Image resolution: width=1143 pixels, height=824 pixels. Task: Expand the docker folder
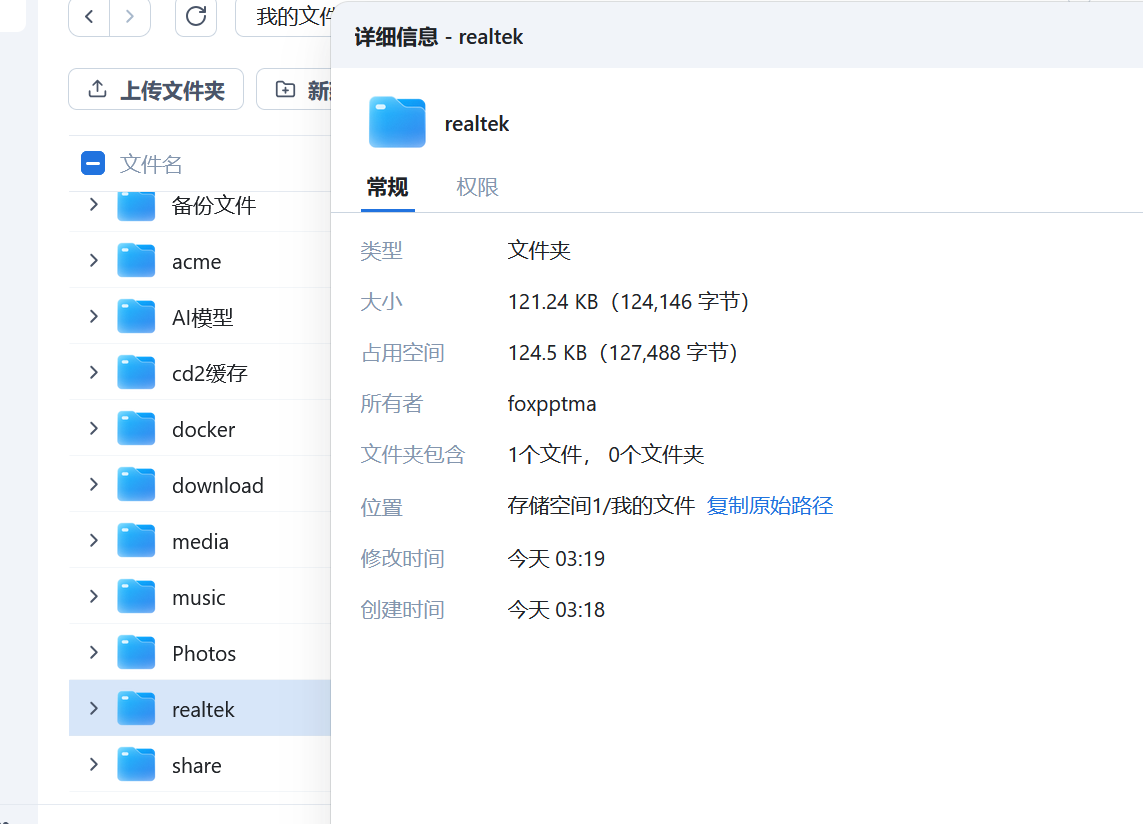(93, 429)
